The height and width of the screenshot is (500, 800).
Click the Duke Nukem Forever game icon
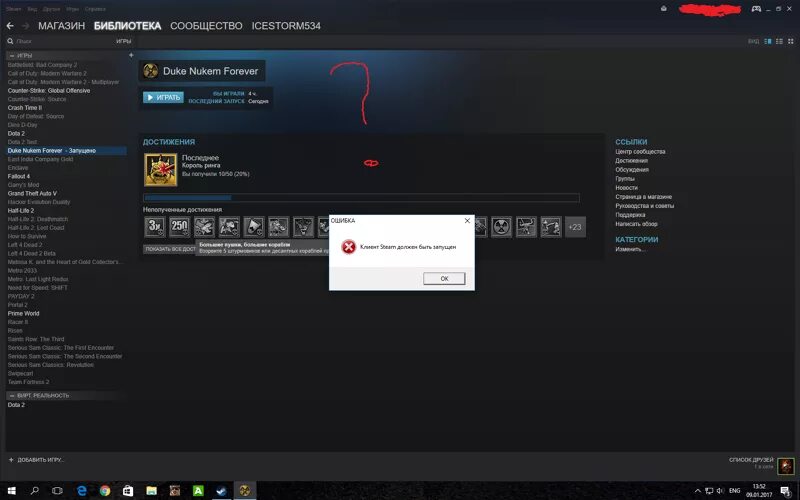coord(151,71)
